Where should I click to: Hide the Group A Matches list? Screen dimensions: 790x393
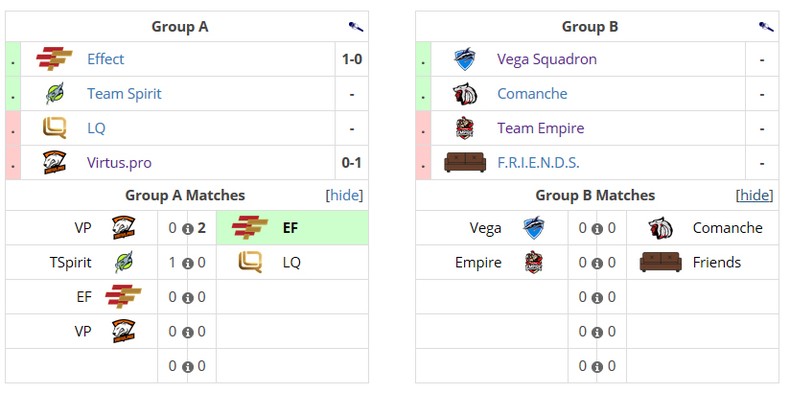click(345, 195)
